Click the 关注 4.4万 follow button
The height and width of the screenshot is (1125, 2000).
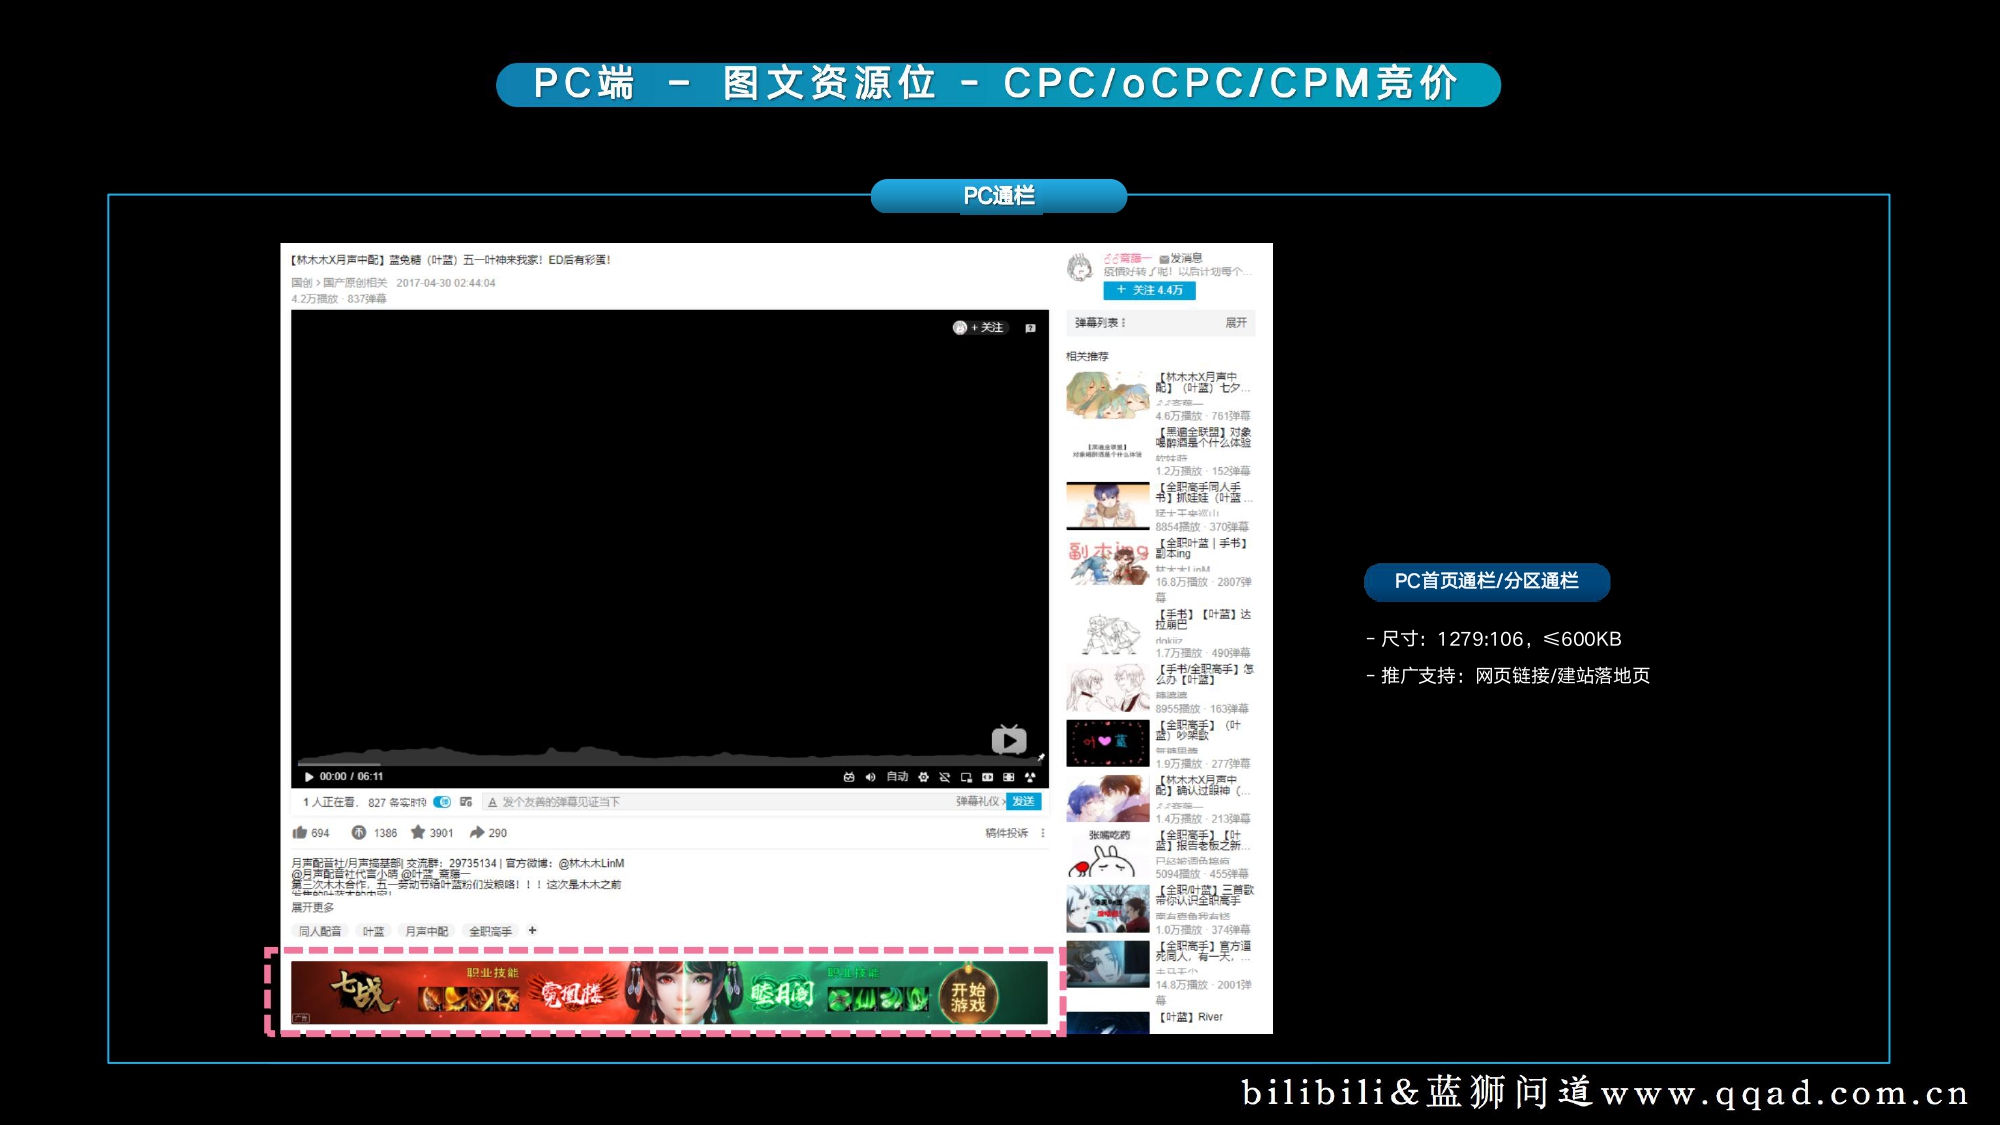(x=1149, y=291)
